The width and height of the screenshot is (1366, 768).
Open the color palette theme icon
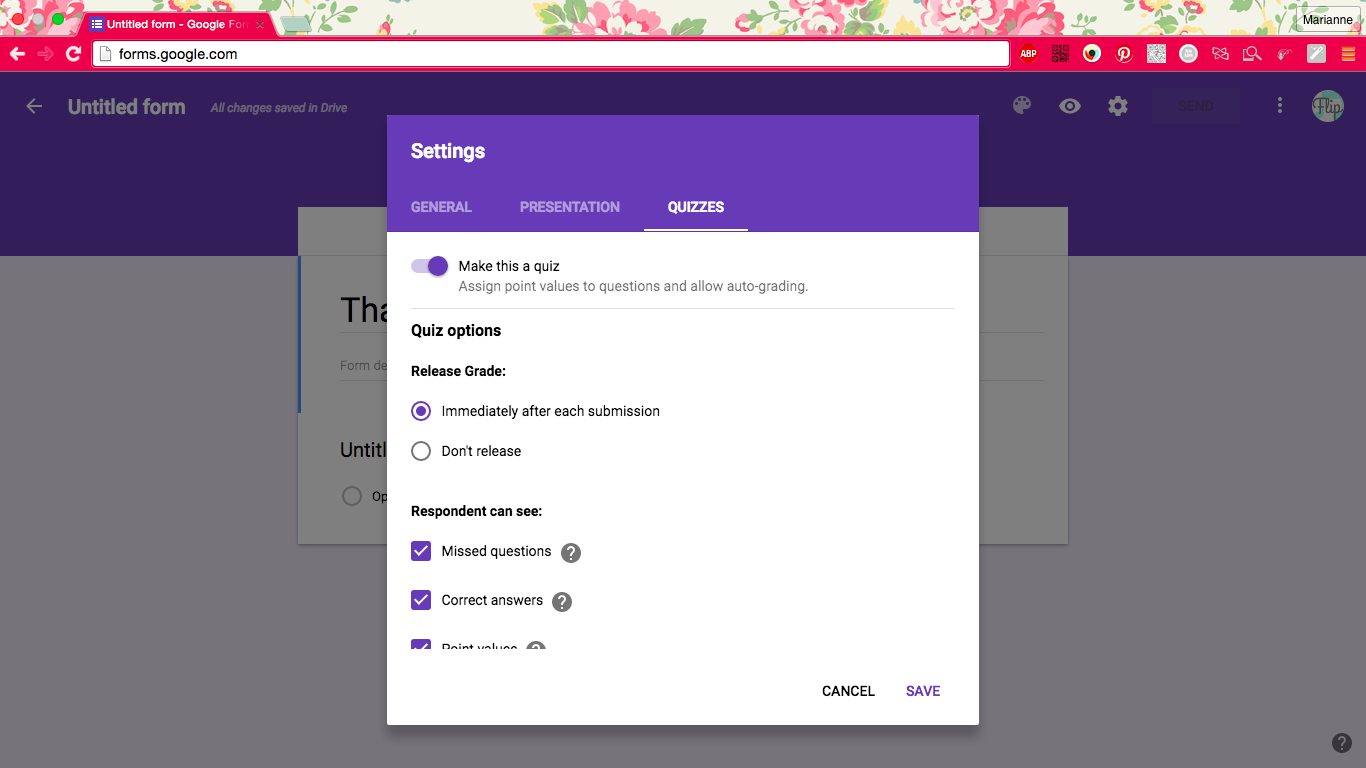click(1021, 106)
